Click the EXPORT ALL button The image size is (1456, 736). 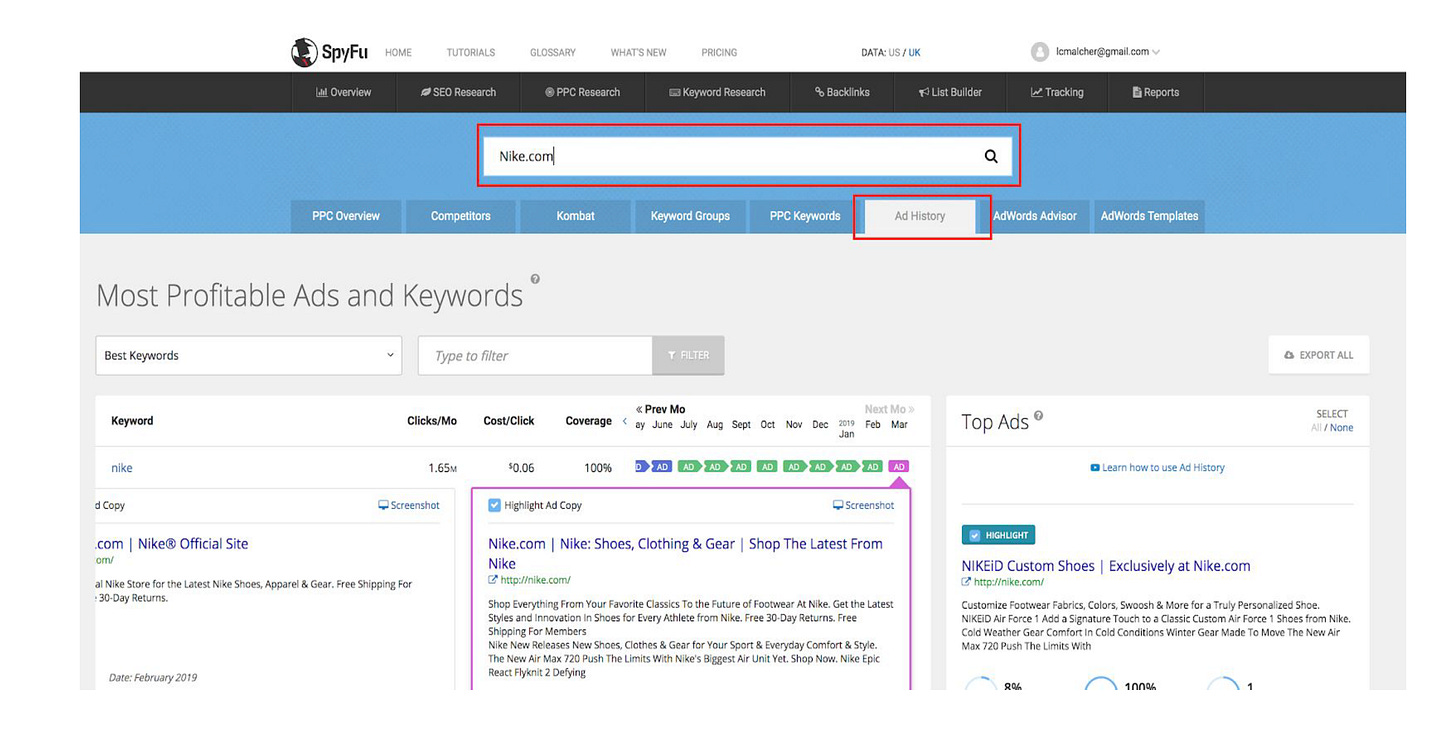click(1318, 355)
